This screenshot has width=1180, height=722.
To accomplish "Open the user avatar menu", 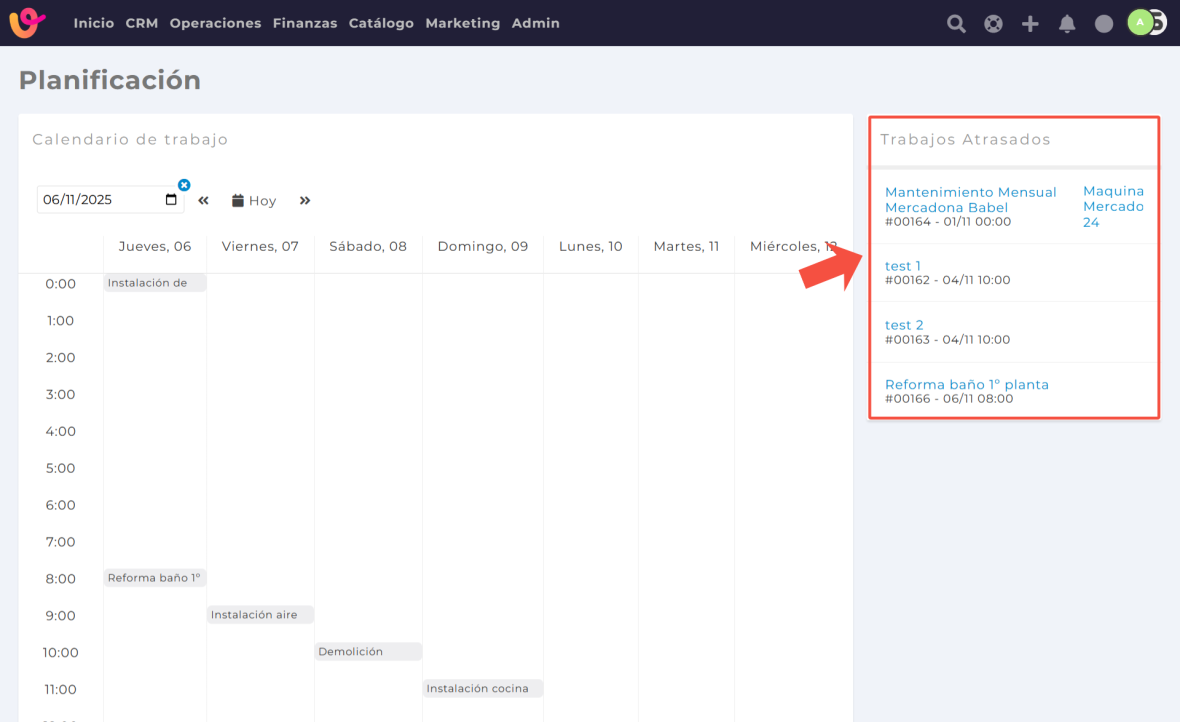I will point(1142,22).
